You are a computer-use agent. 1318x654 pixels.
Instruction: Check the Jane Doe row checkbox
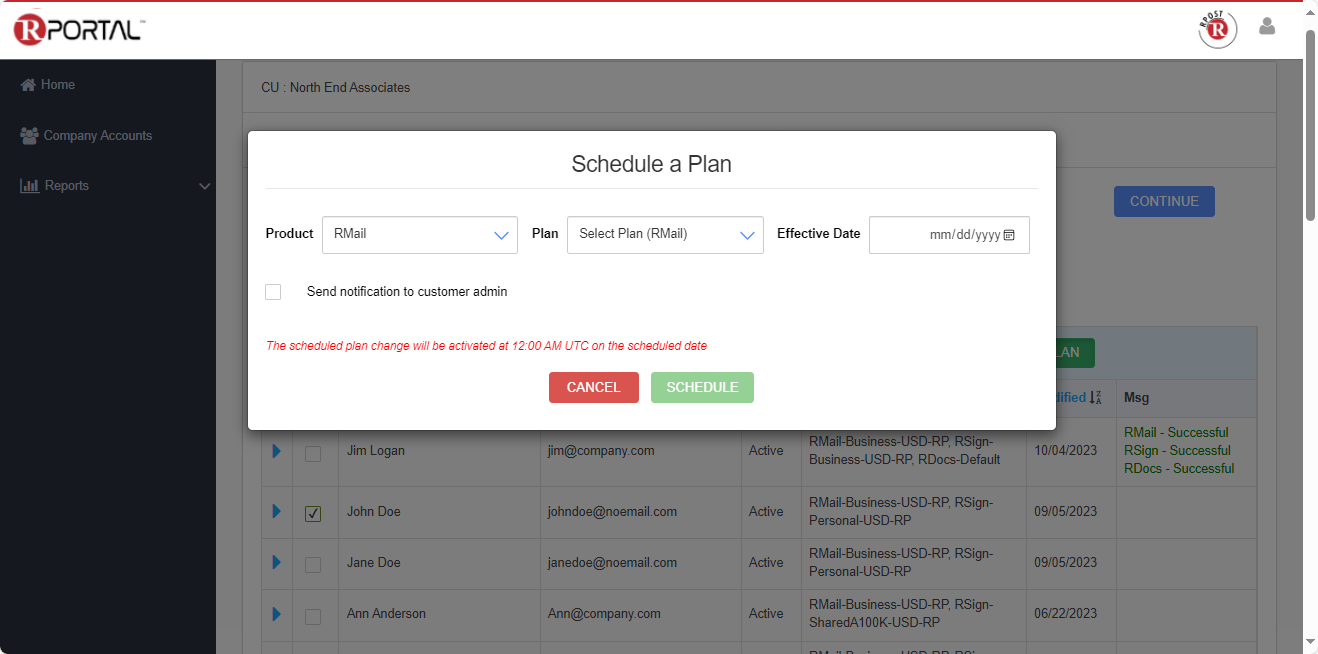click(x=313, y=564)
